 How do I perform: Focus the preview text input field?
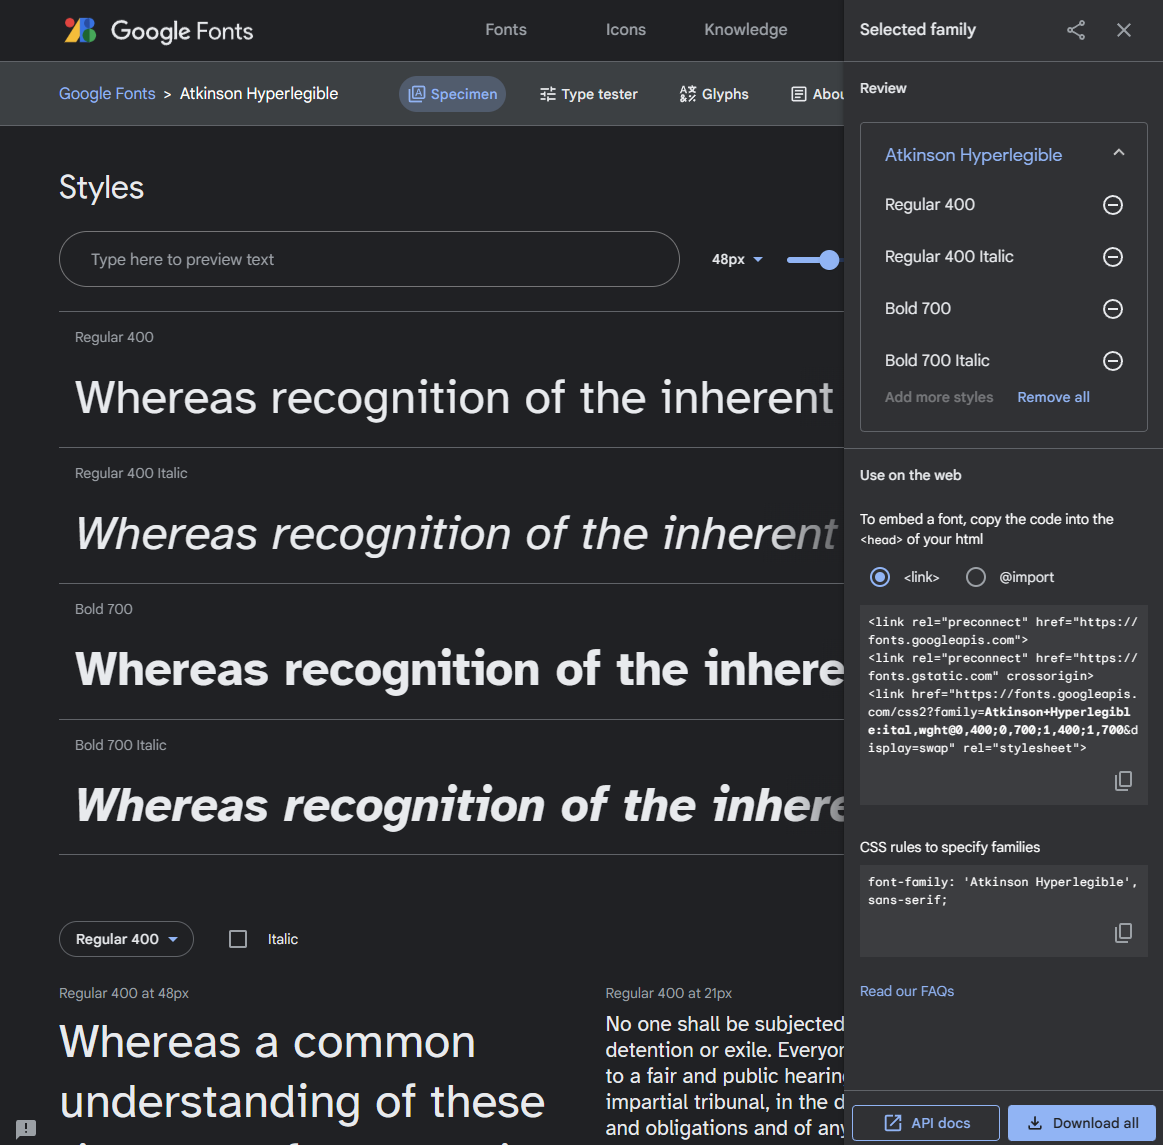[369, 259]
